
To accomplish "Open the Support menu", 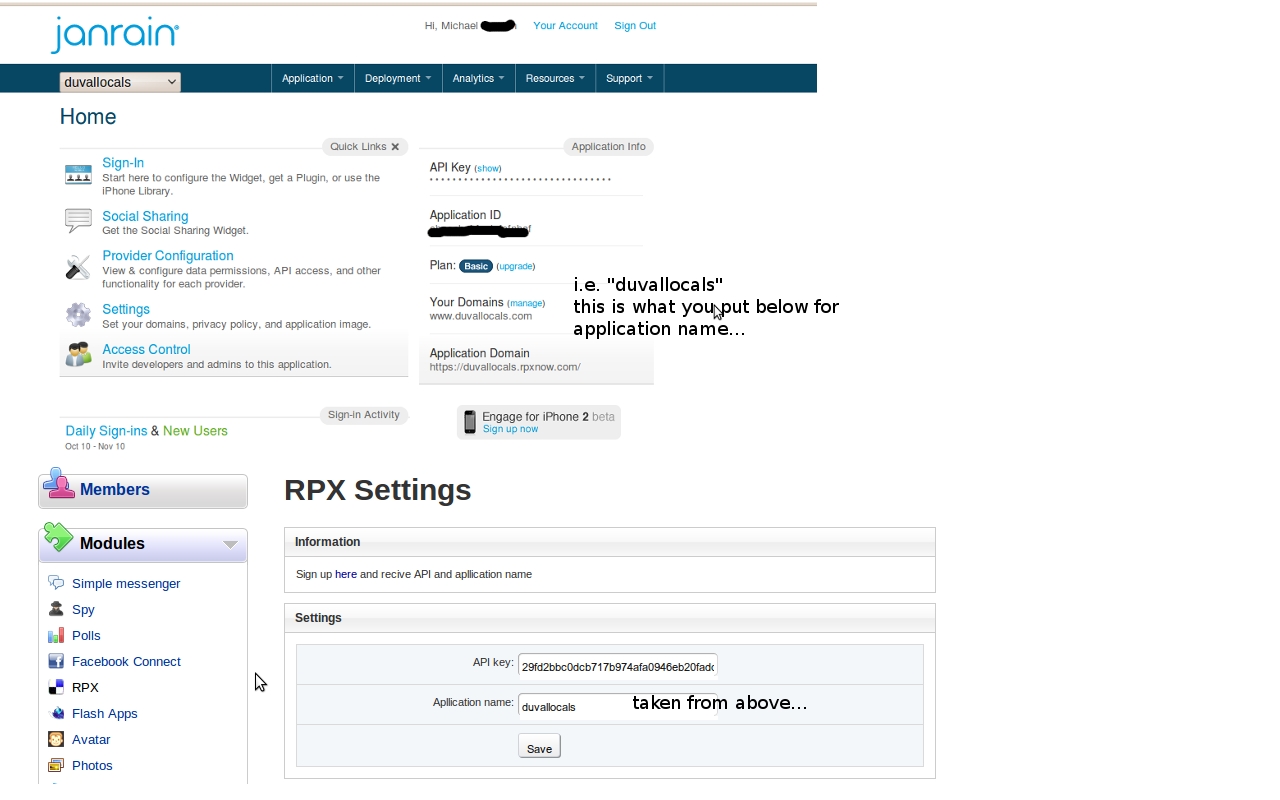I will 629,78.
